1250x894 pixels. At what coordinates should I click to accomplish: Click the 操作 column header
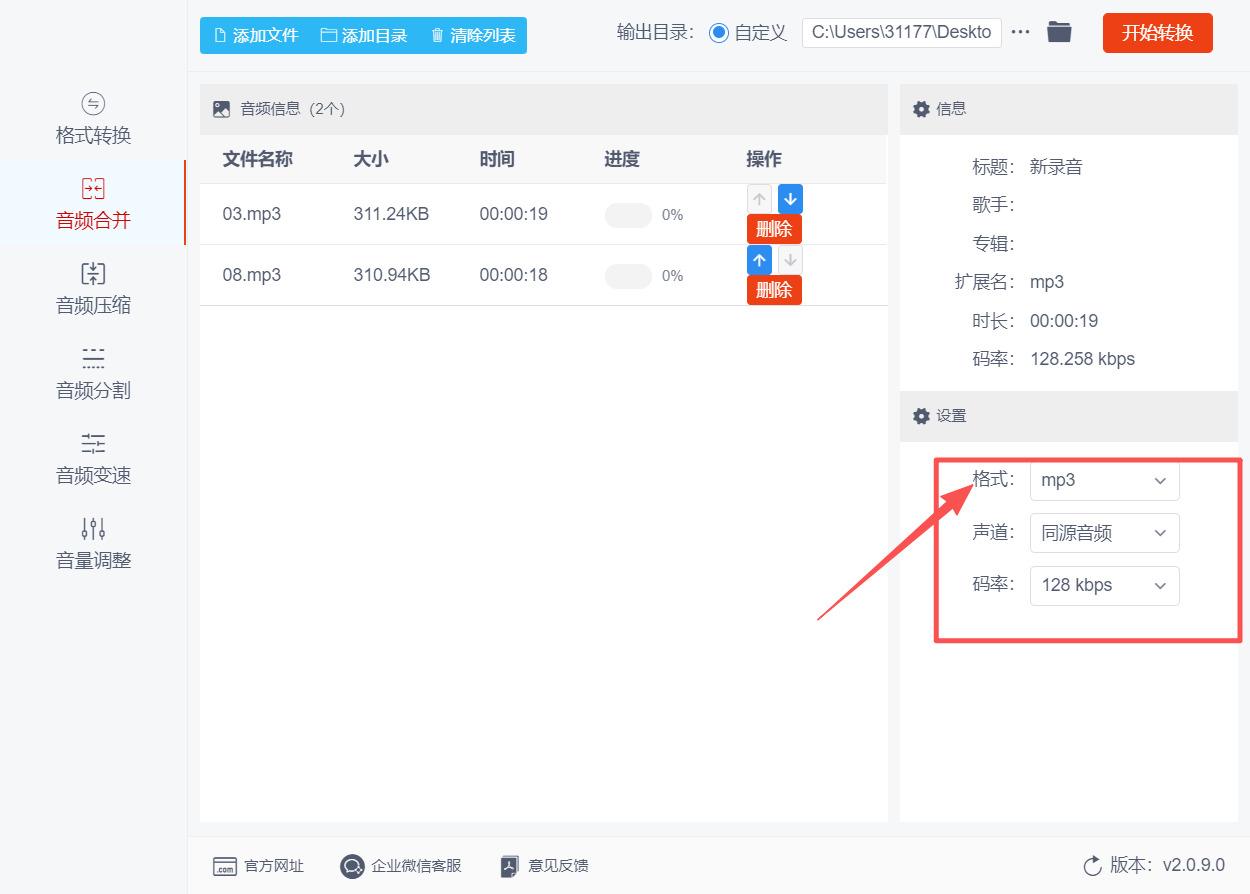pyautogui.click(x=764, y=159)
